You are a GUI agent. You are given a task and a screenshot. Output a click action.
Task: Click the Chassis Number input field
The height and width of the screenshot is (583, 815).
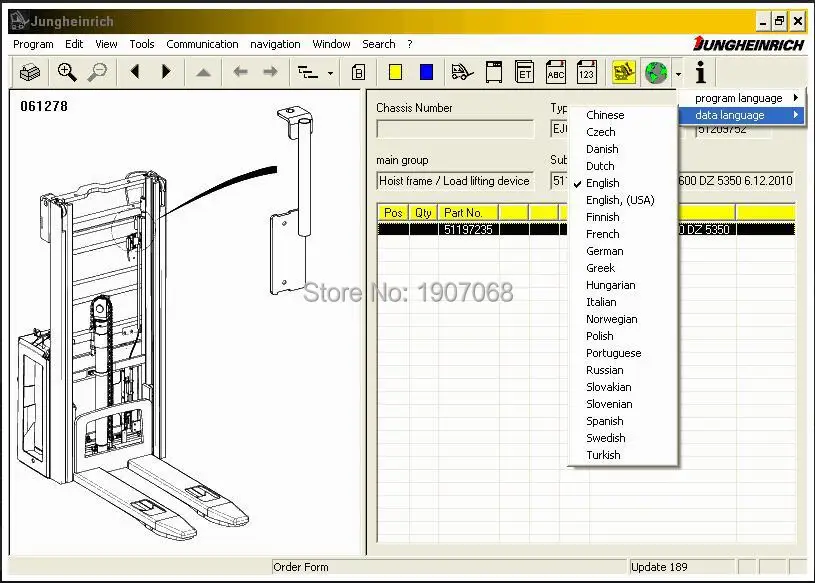[x=455, y=129]
